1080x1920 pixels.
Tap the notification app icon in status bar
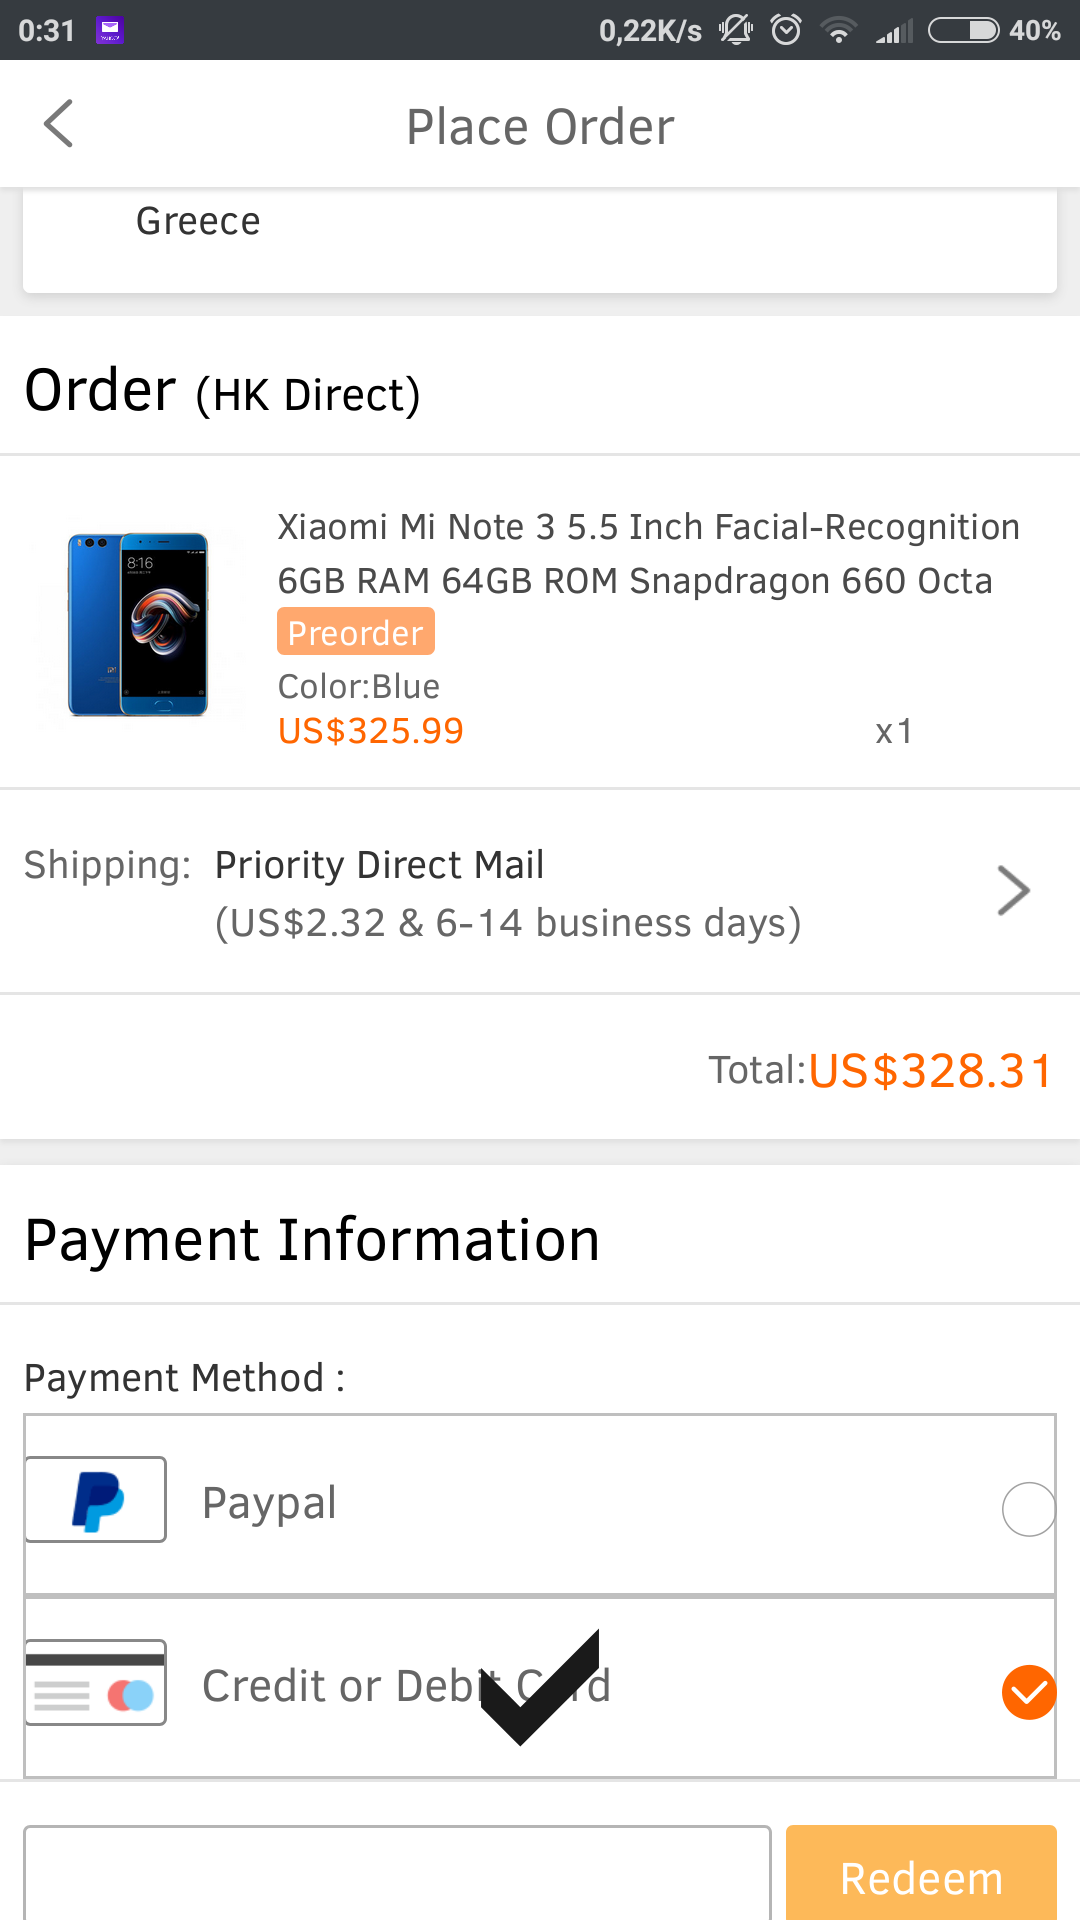109,30
